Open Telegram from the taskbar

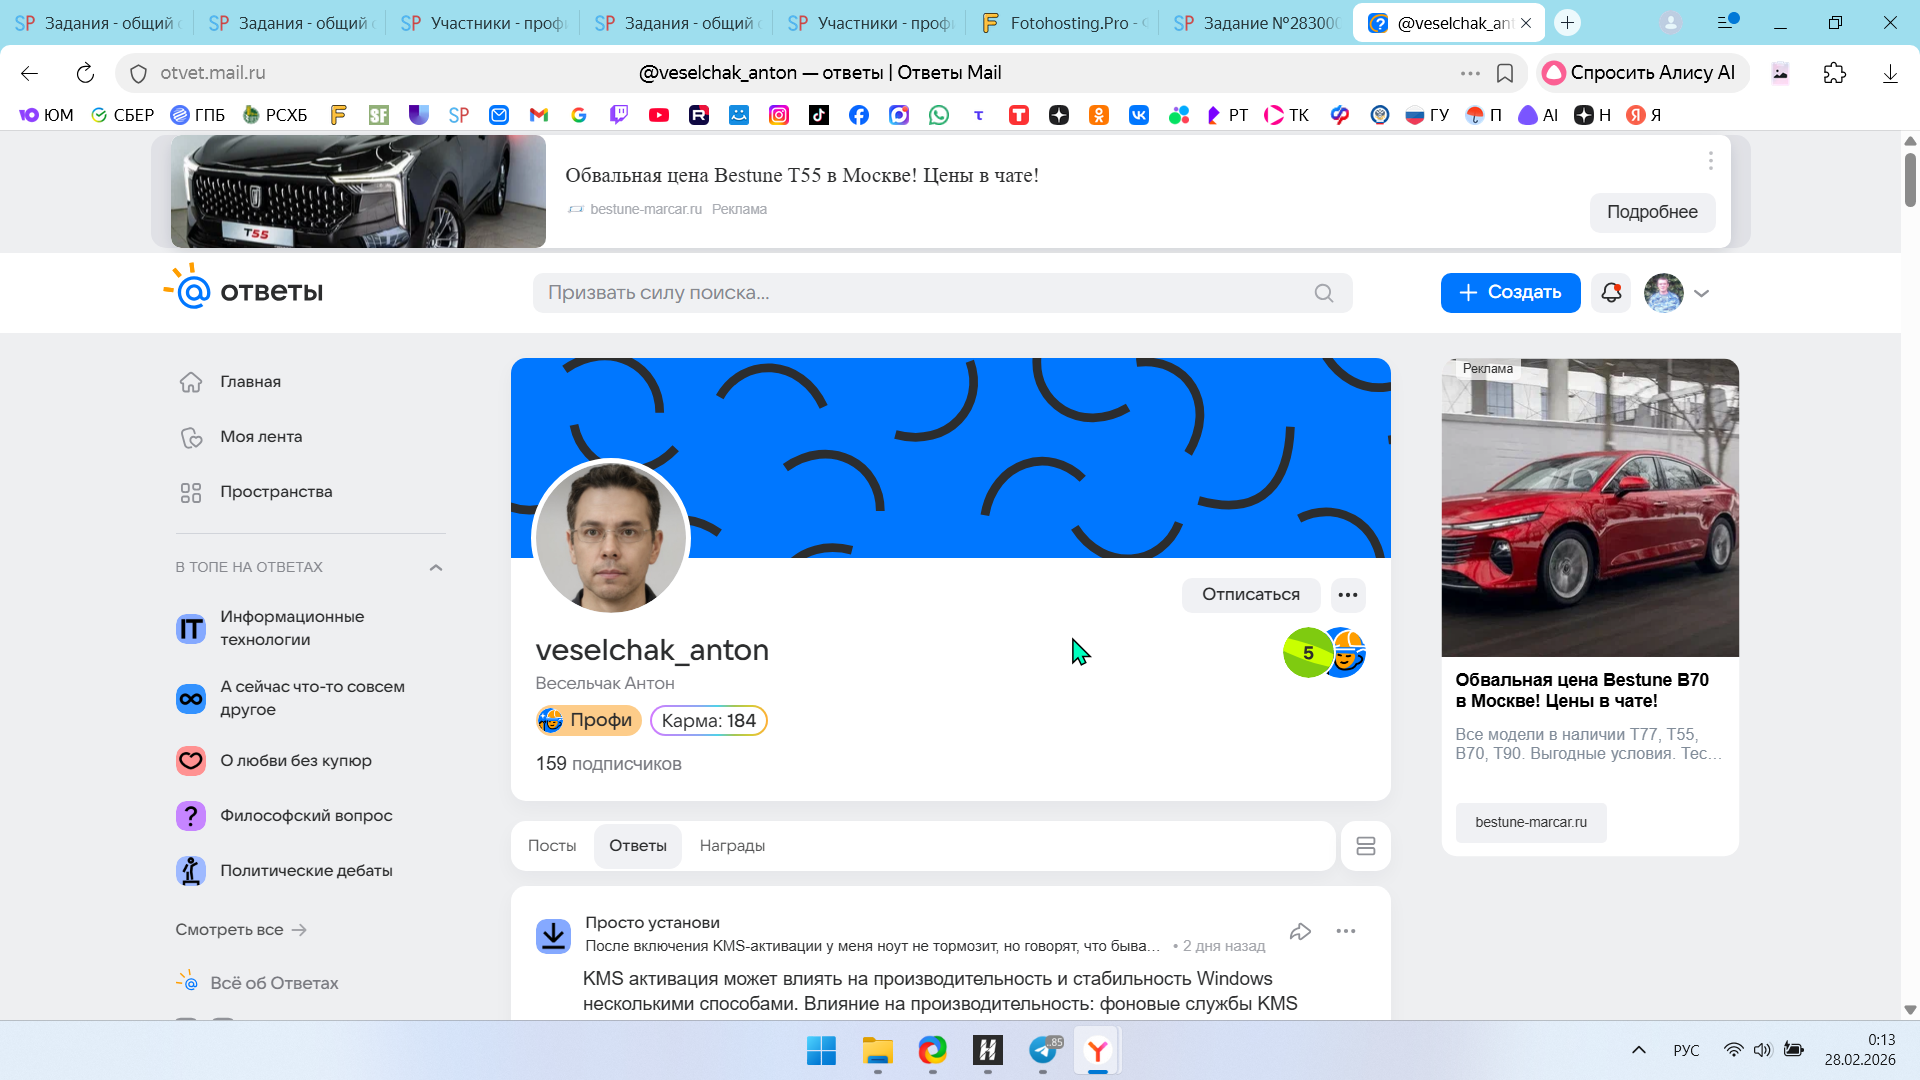tap(1043, 1050)
